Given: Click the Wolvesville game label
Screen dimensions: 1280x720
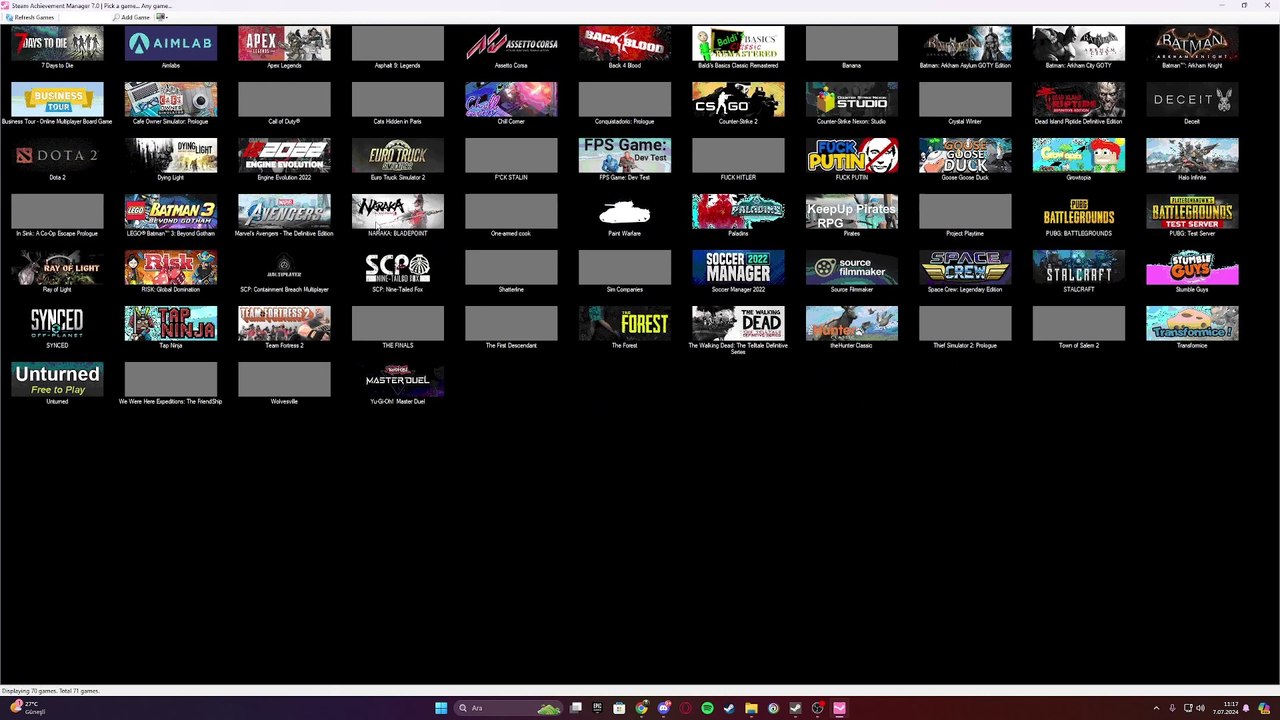Looking at the screenshot, I should [x=284, y=402].
